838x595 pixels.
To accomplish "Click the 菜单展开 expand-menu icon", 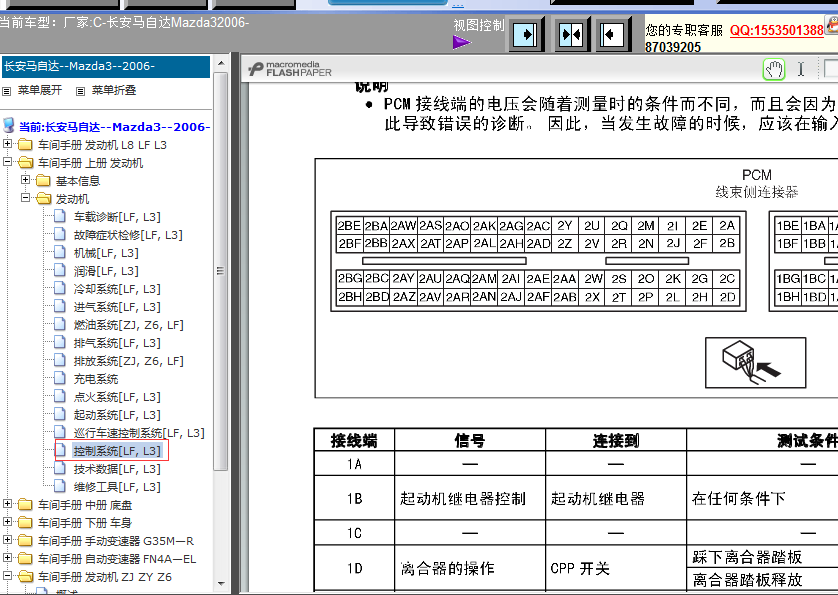I will tap(6, 91).
